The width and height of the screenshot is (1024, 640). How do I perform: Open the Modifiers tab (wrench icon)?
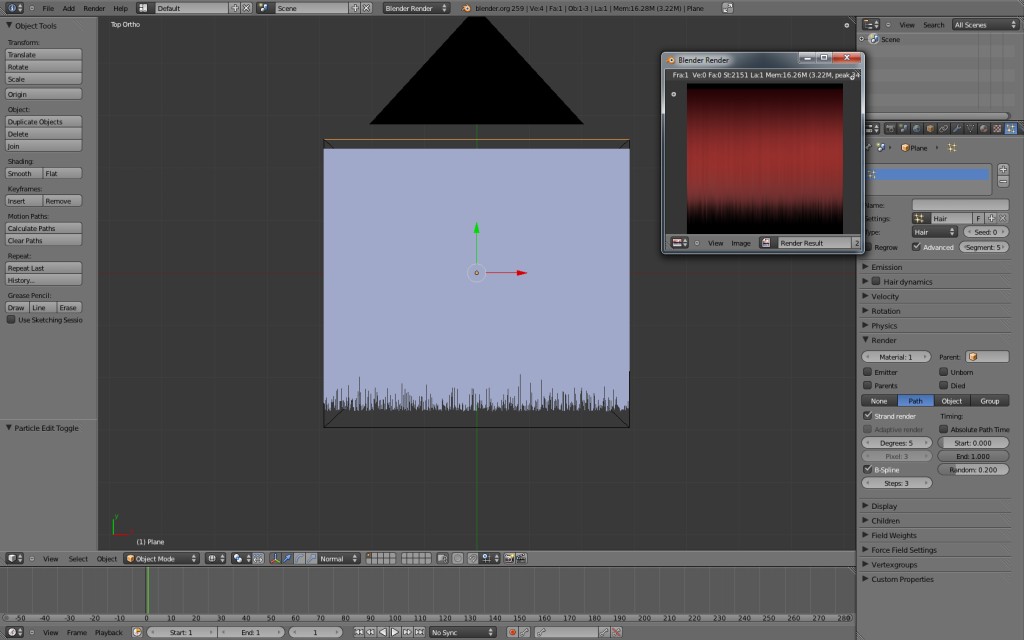958,128
